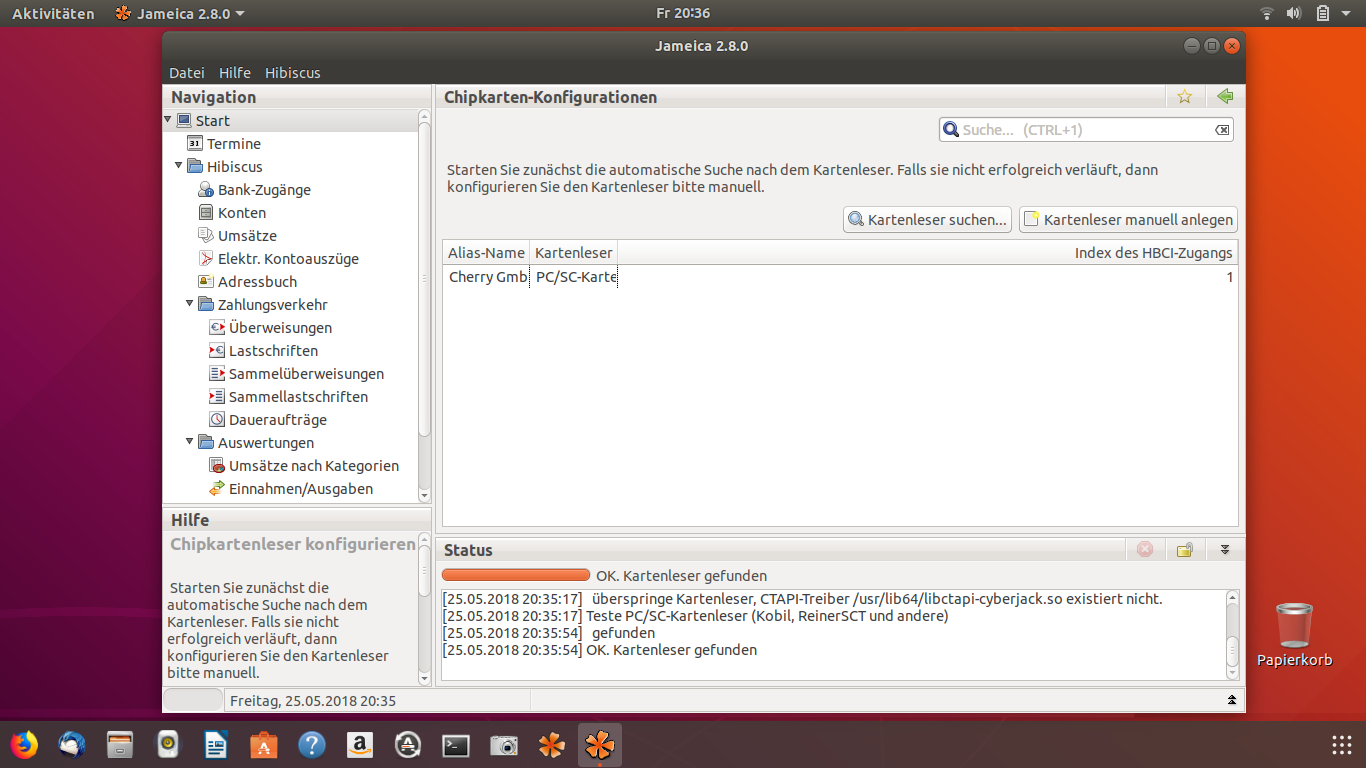1366x768 pixels.
Task: Open the Sammellastschriften icon
Action: point(217,397)
